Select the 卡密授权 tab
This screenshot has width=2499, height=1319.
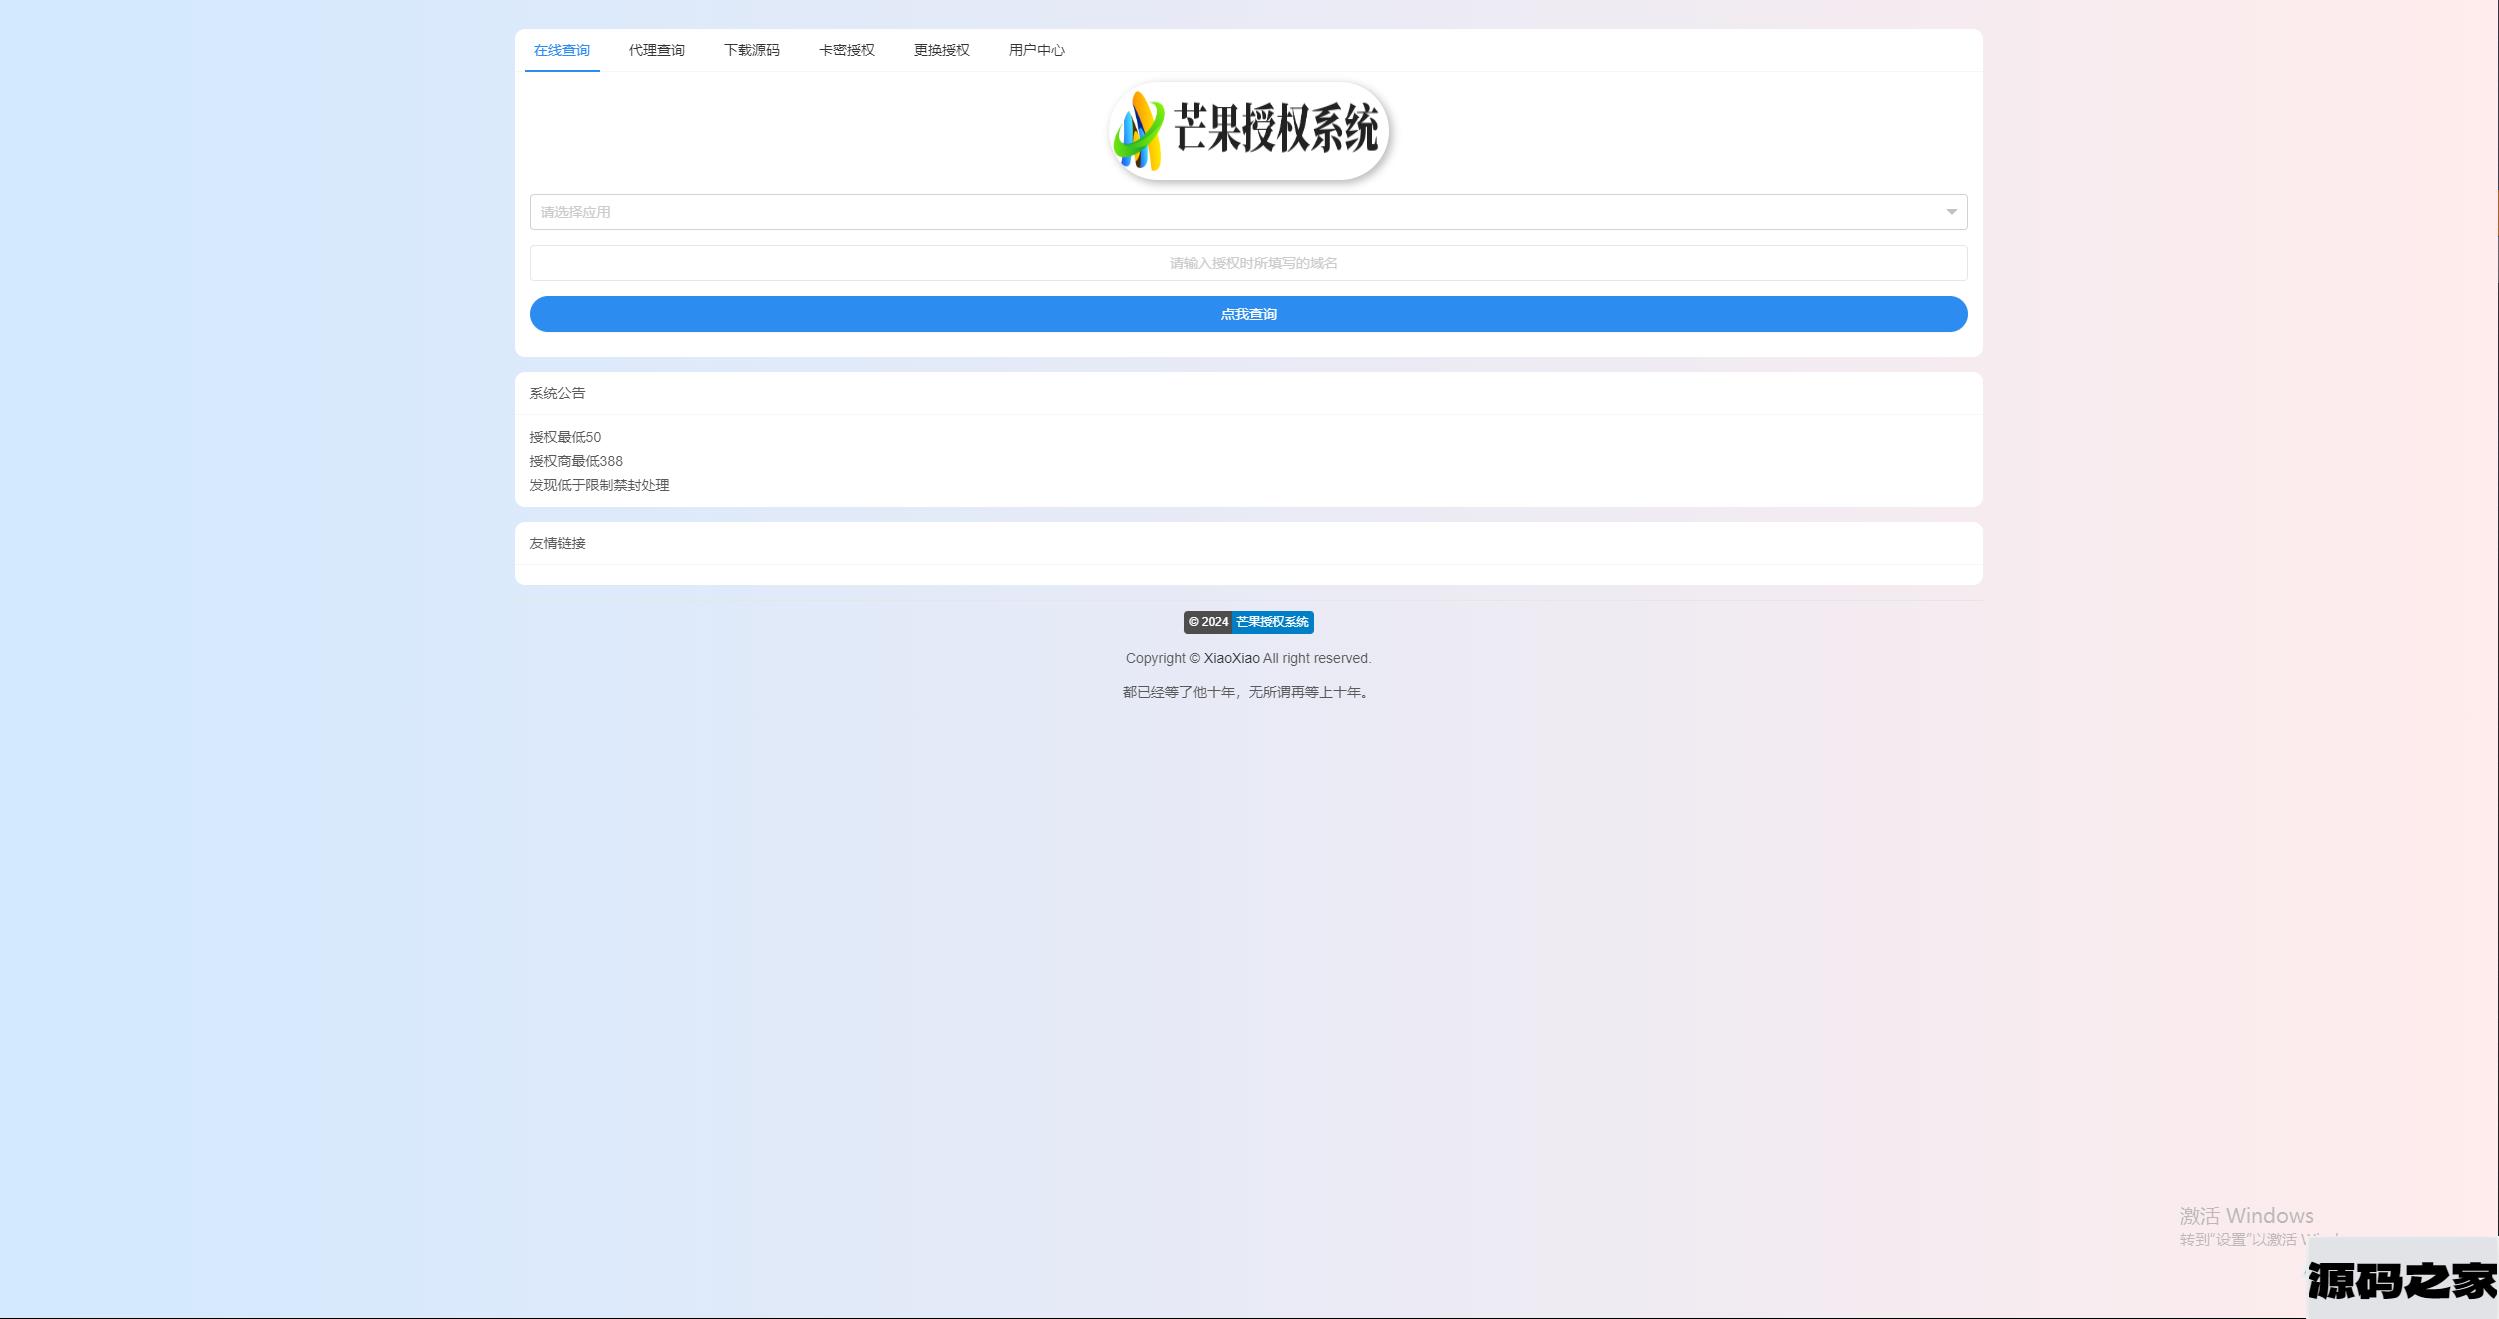click(847, 50)
